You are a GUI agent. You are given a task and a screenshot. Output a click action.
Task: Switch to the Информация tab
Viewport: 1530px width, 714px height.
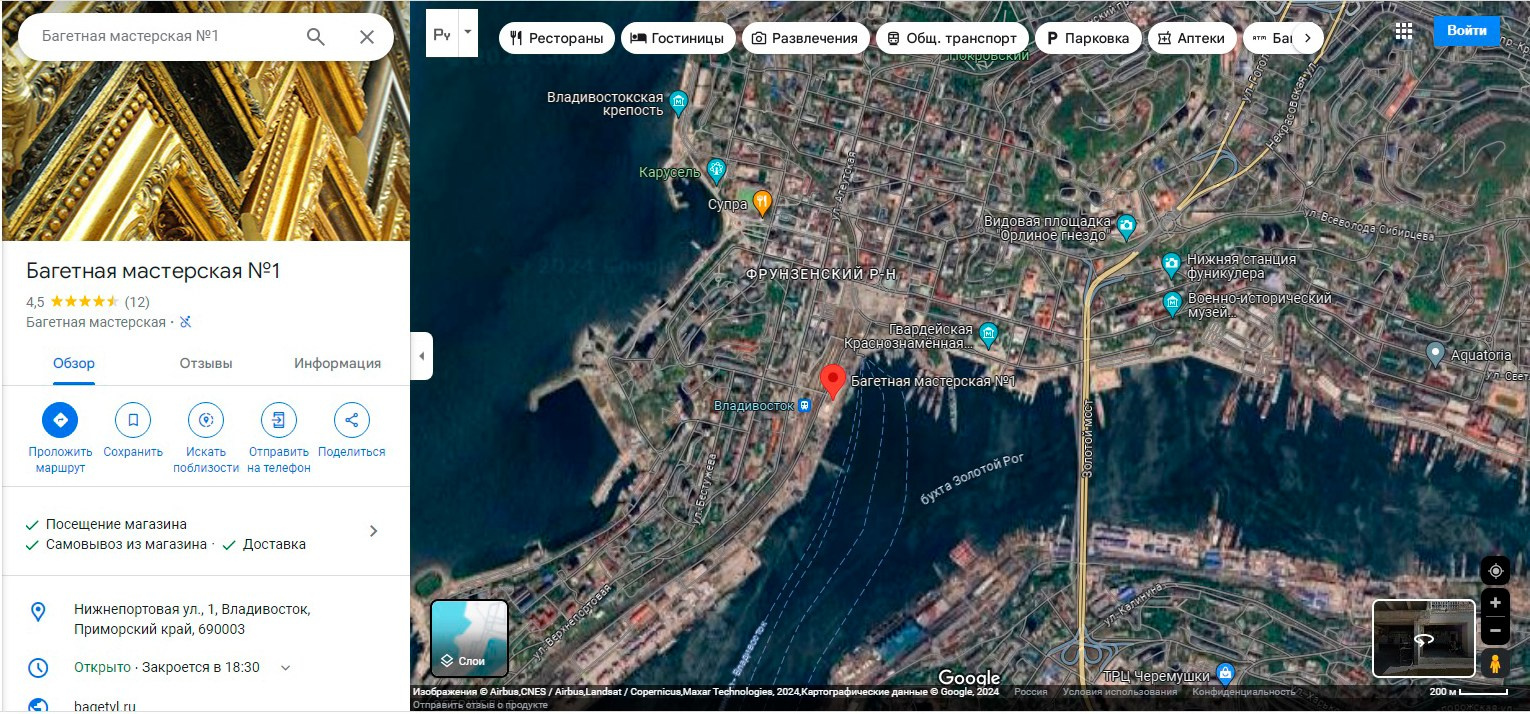tap(337, 363)
